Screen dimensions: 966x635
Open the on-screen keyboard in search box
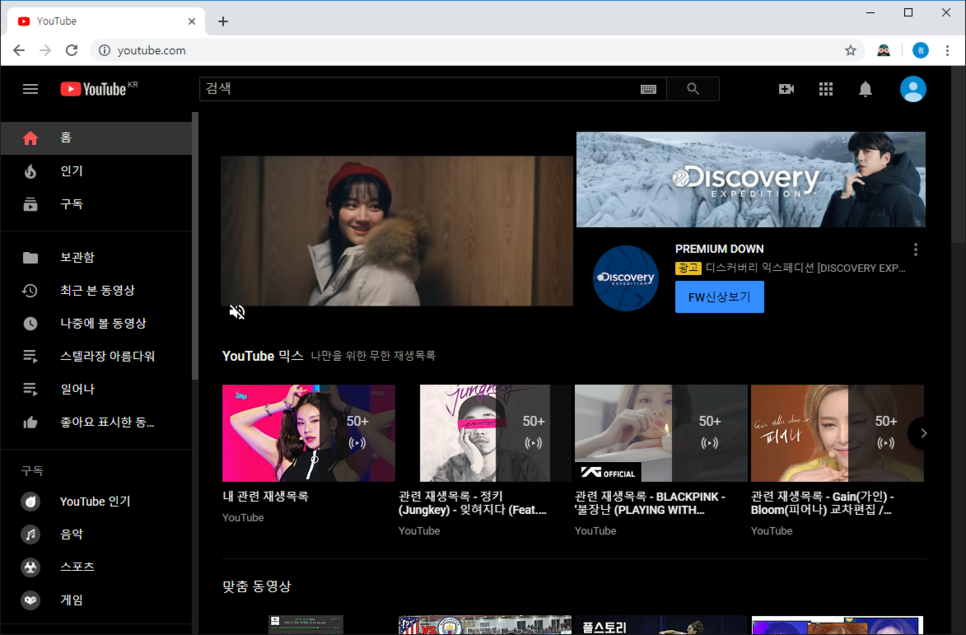pyautogui.click(x=648, y=89)
